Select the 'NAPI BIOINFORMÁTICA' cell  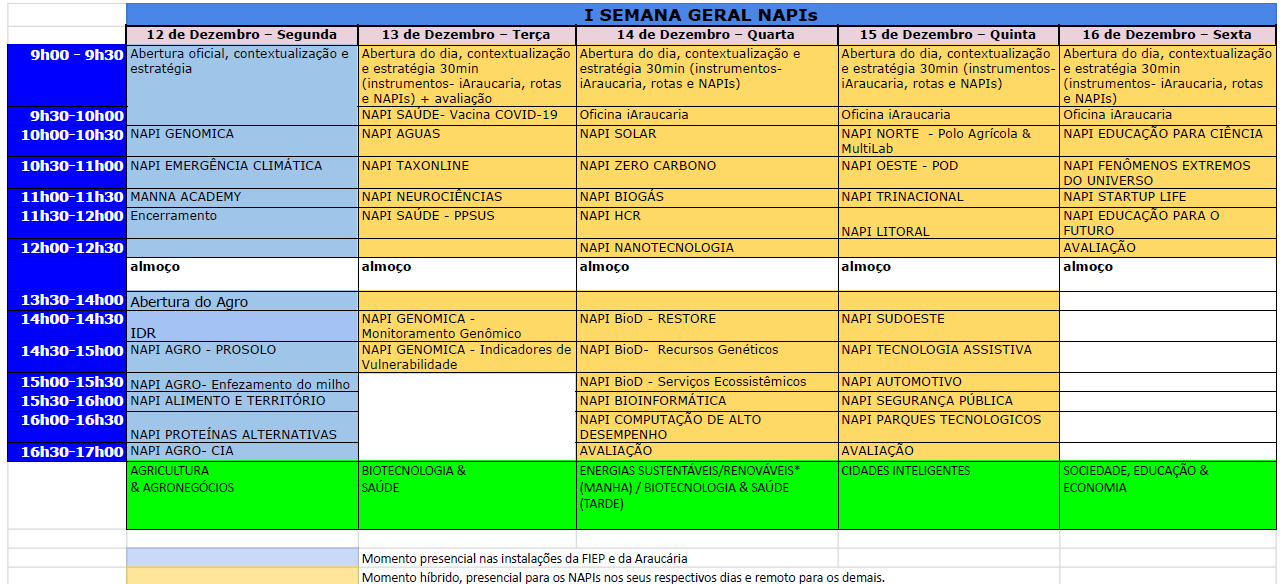(707, 401)
